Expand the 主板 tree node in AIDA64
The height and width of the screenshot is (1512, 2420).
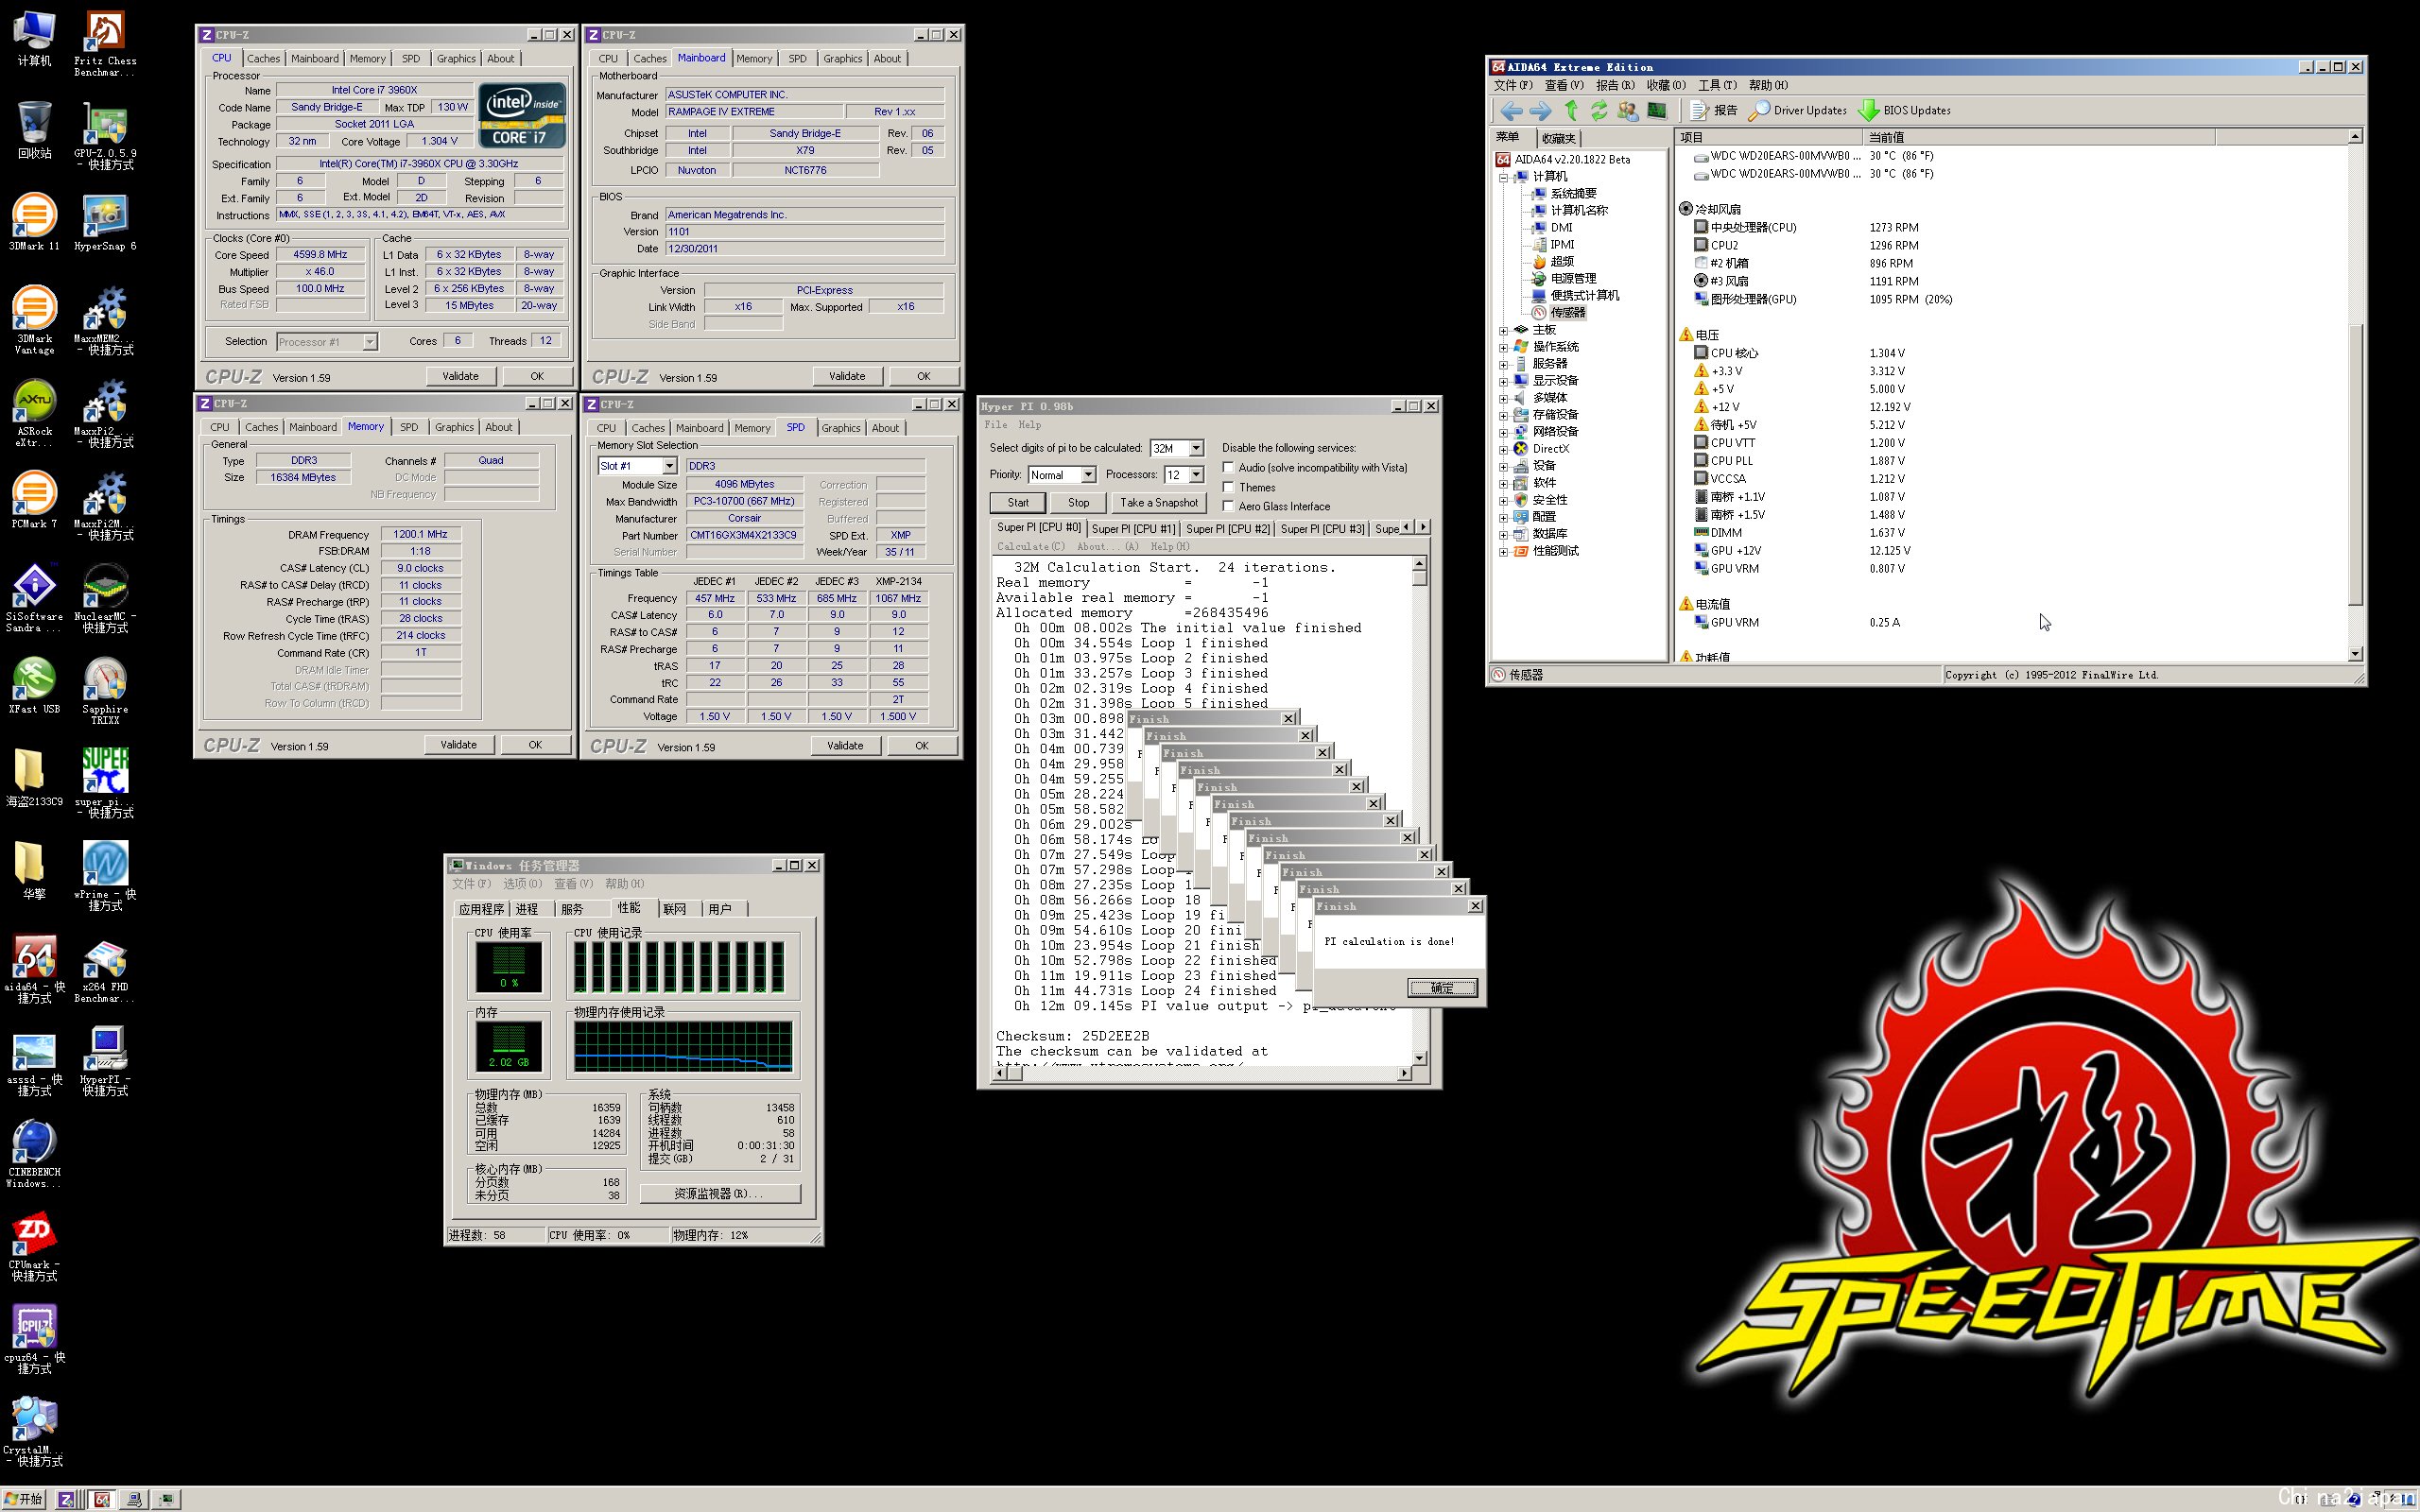tap(1503, 330)
